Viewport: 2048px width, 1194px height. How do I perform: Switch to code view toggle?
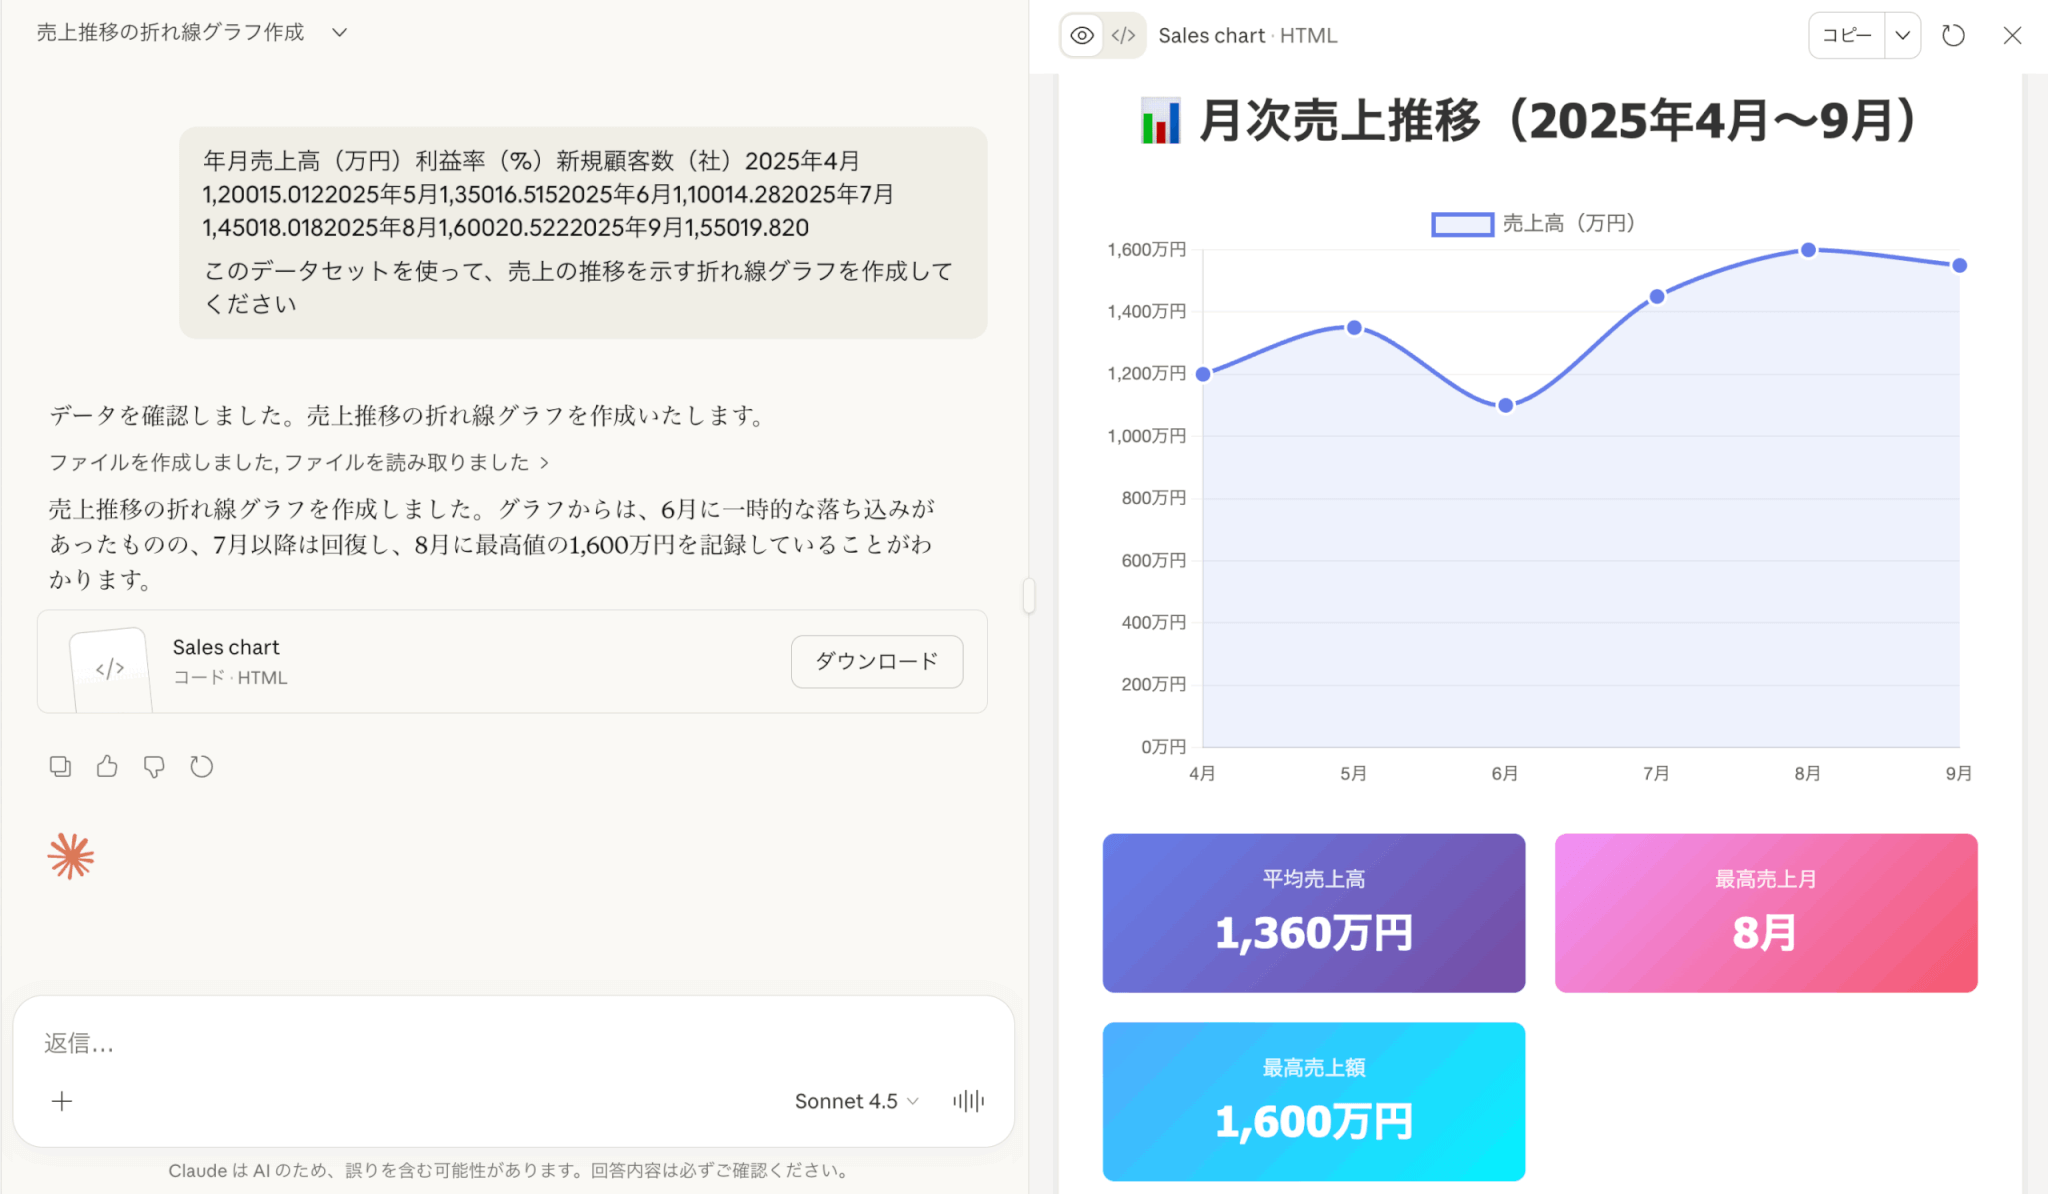tap(1124, 36)
